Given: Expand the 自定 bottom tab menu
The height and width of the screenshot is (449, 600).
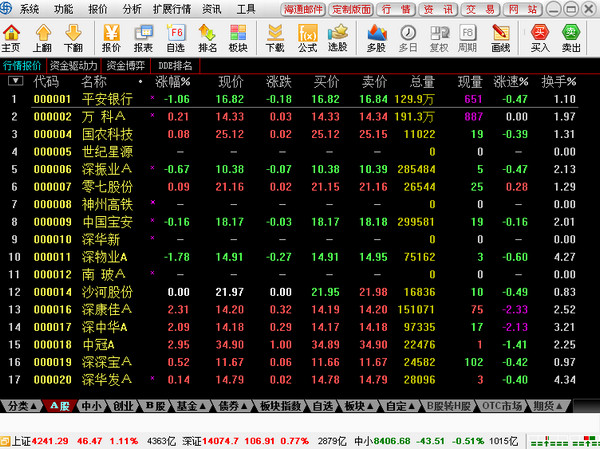Looking at the screenshot, I should [x=401, y=406].
